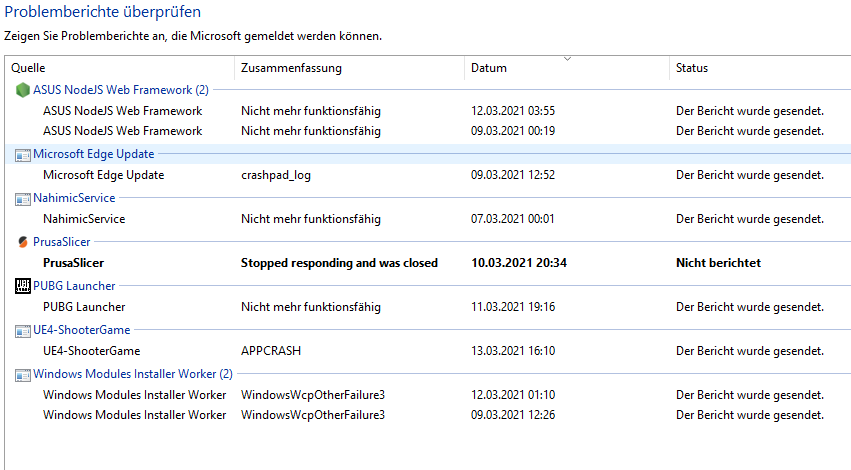Viewport: 851px width, 470px height.
Task: Collapse the ASUS NodeJS Web Framework (2) group
Action: (x=120, y=90)
